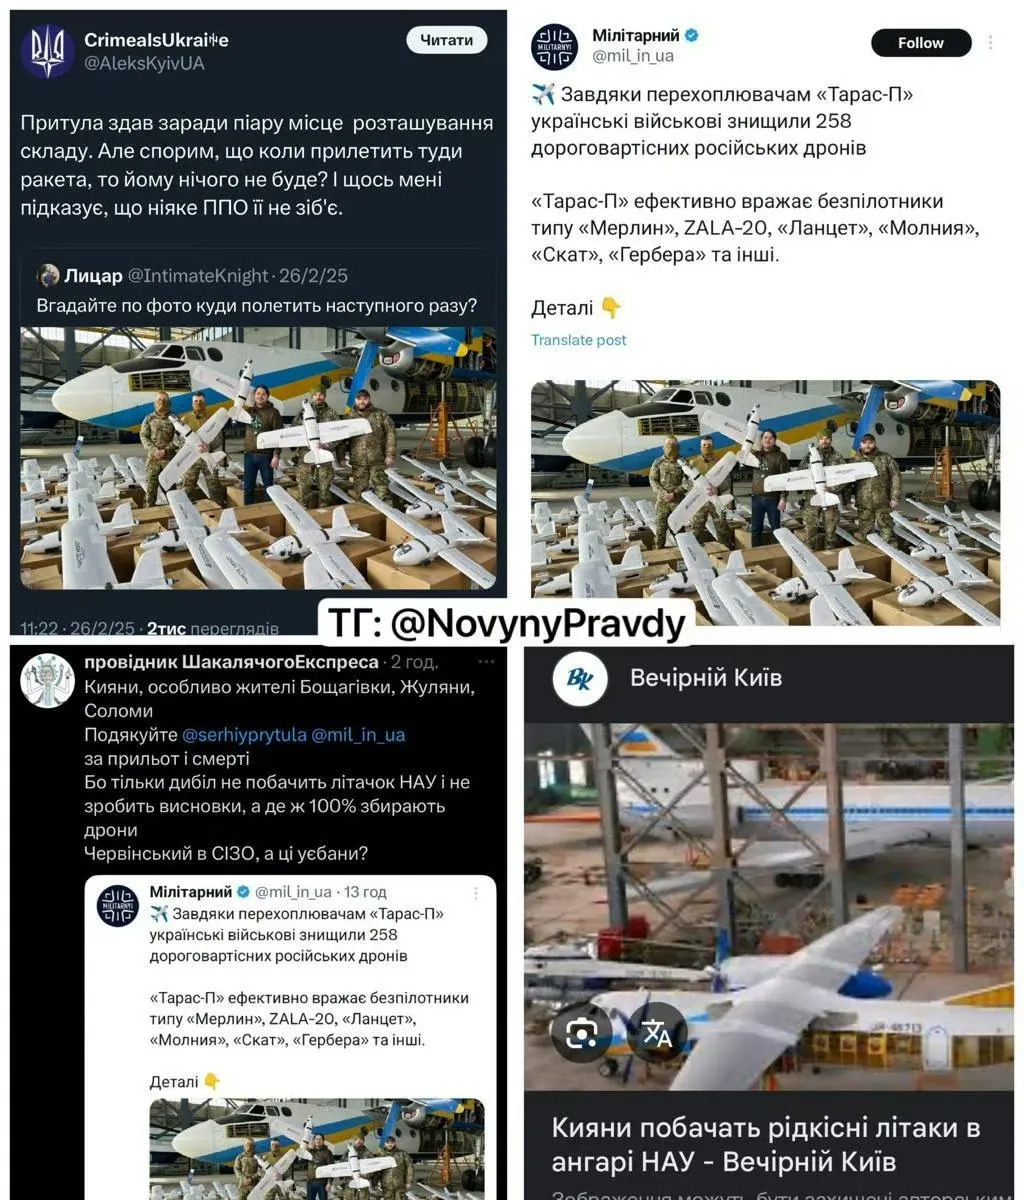
Task: Open the Мілітарний post drone photo
Action: (765, 503)
